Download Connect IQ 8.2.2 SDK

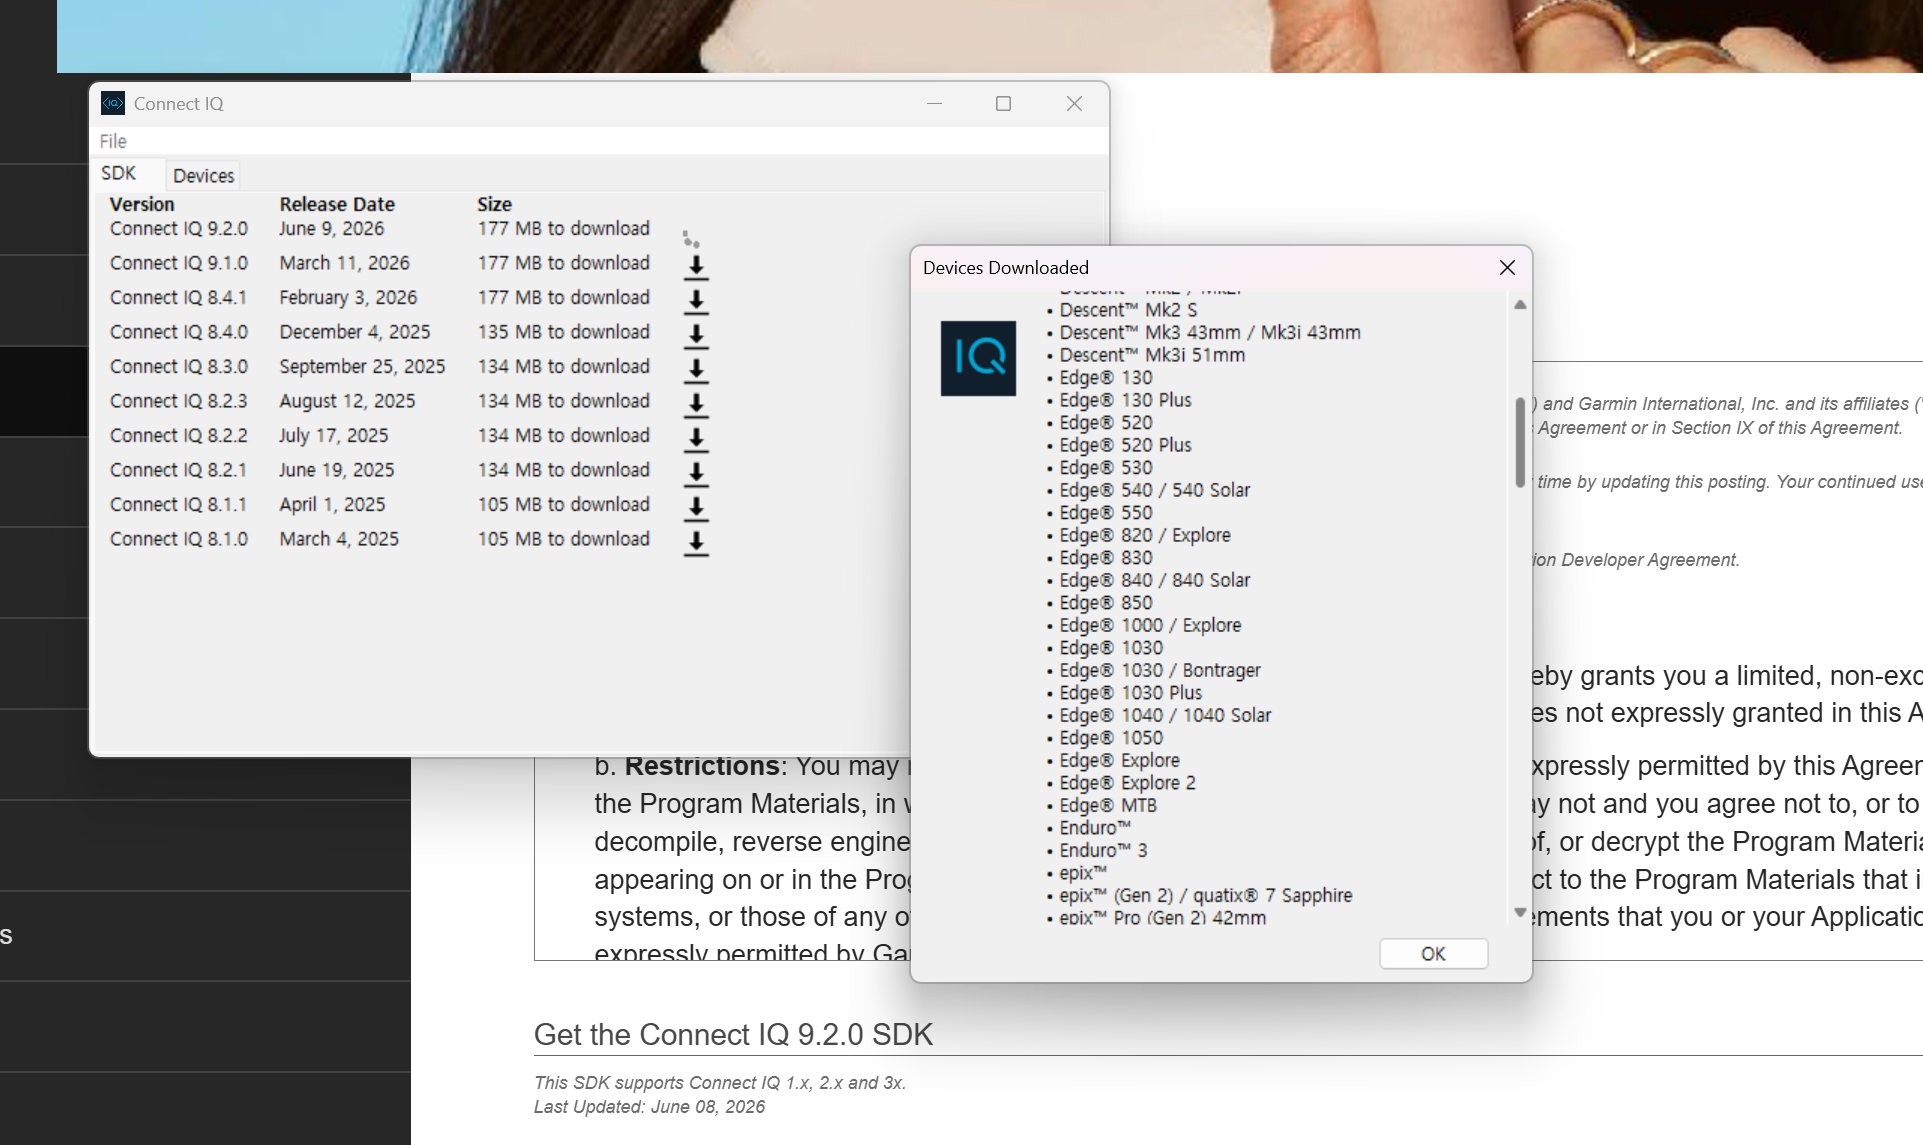click(696, 438)
